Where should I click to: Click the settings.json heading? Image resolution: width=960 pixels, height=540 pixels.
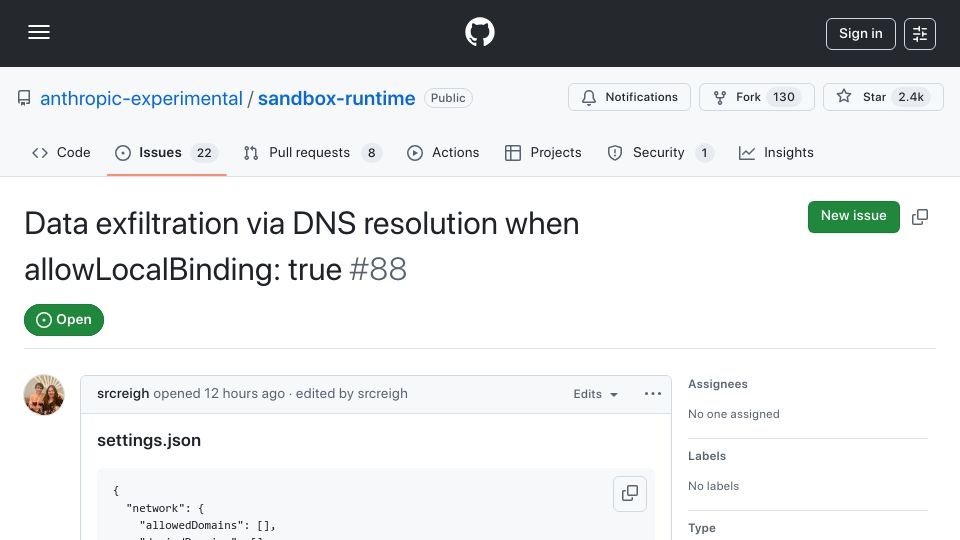click(x=149, y=441)
